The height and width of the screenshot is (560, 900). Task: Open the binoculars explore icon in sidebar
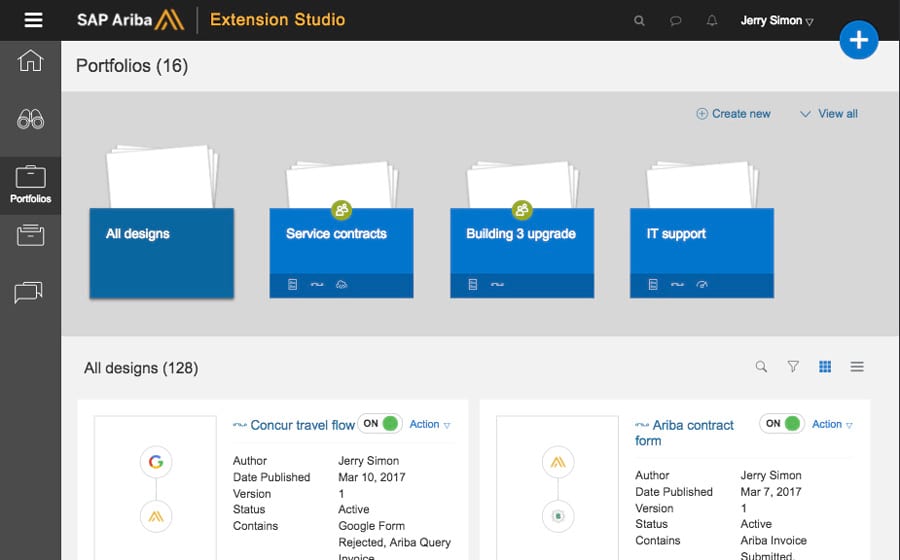pos(30,119)
